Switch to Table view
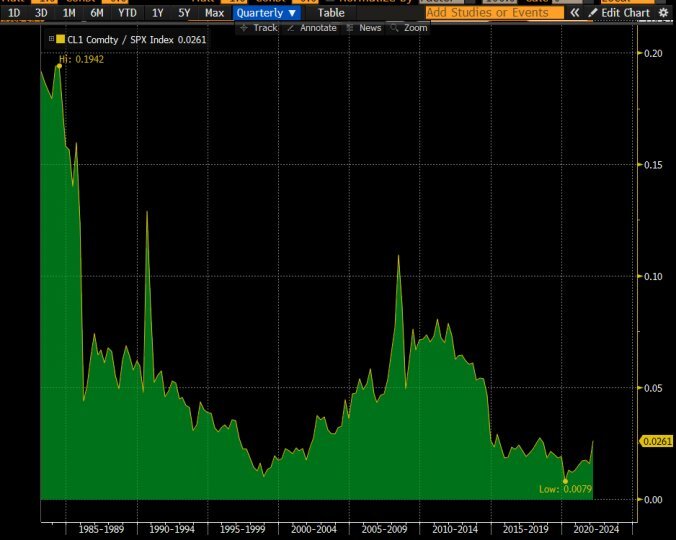676x540 pixels. coord(331,13)
